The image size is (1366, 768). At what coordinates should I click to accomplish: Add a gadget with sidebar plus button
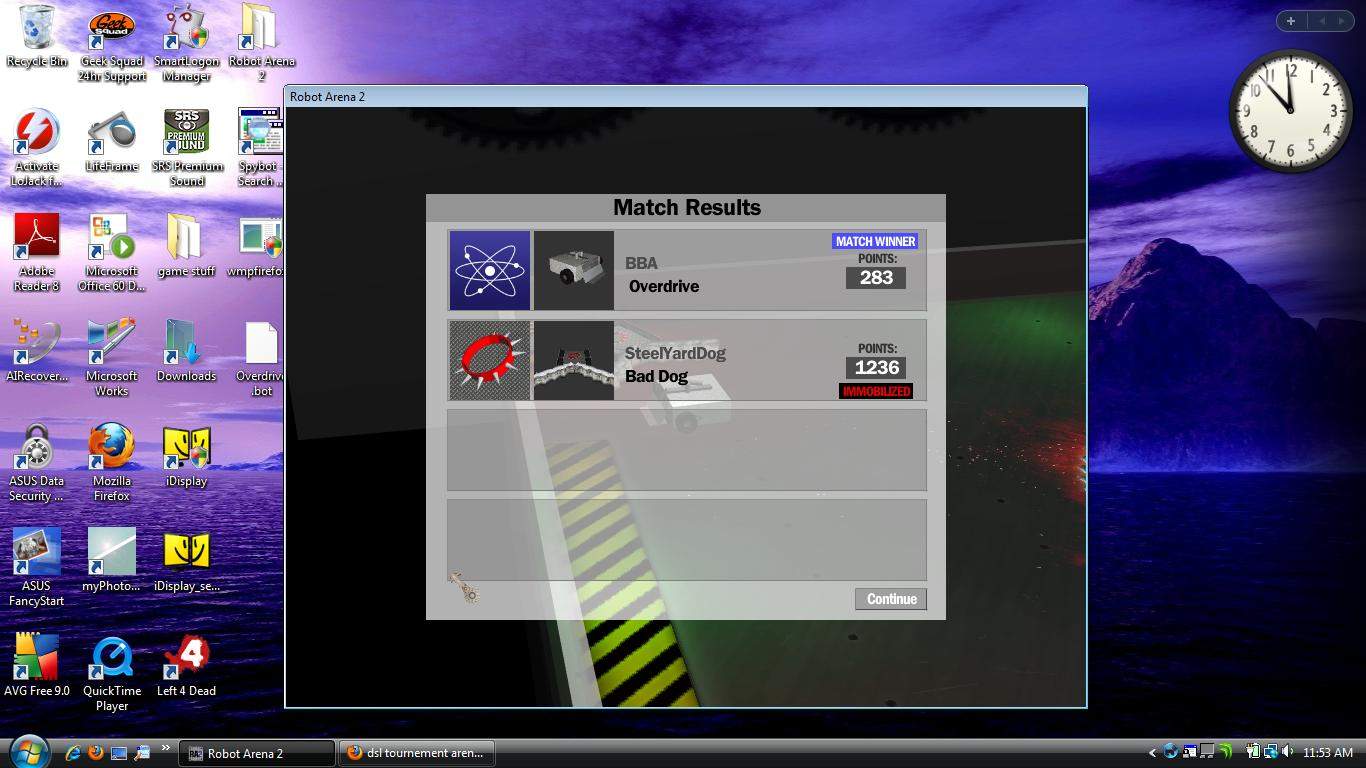click(1291, 21)
